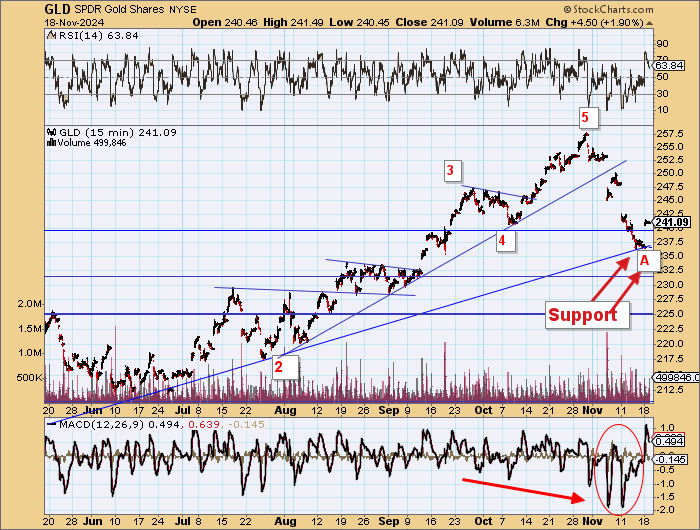Click the 0.494 MACD value tag on right axis
Screen dimensions: 700x530
[670, 442]
